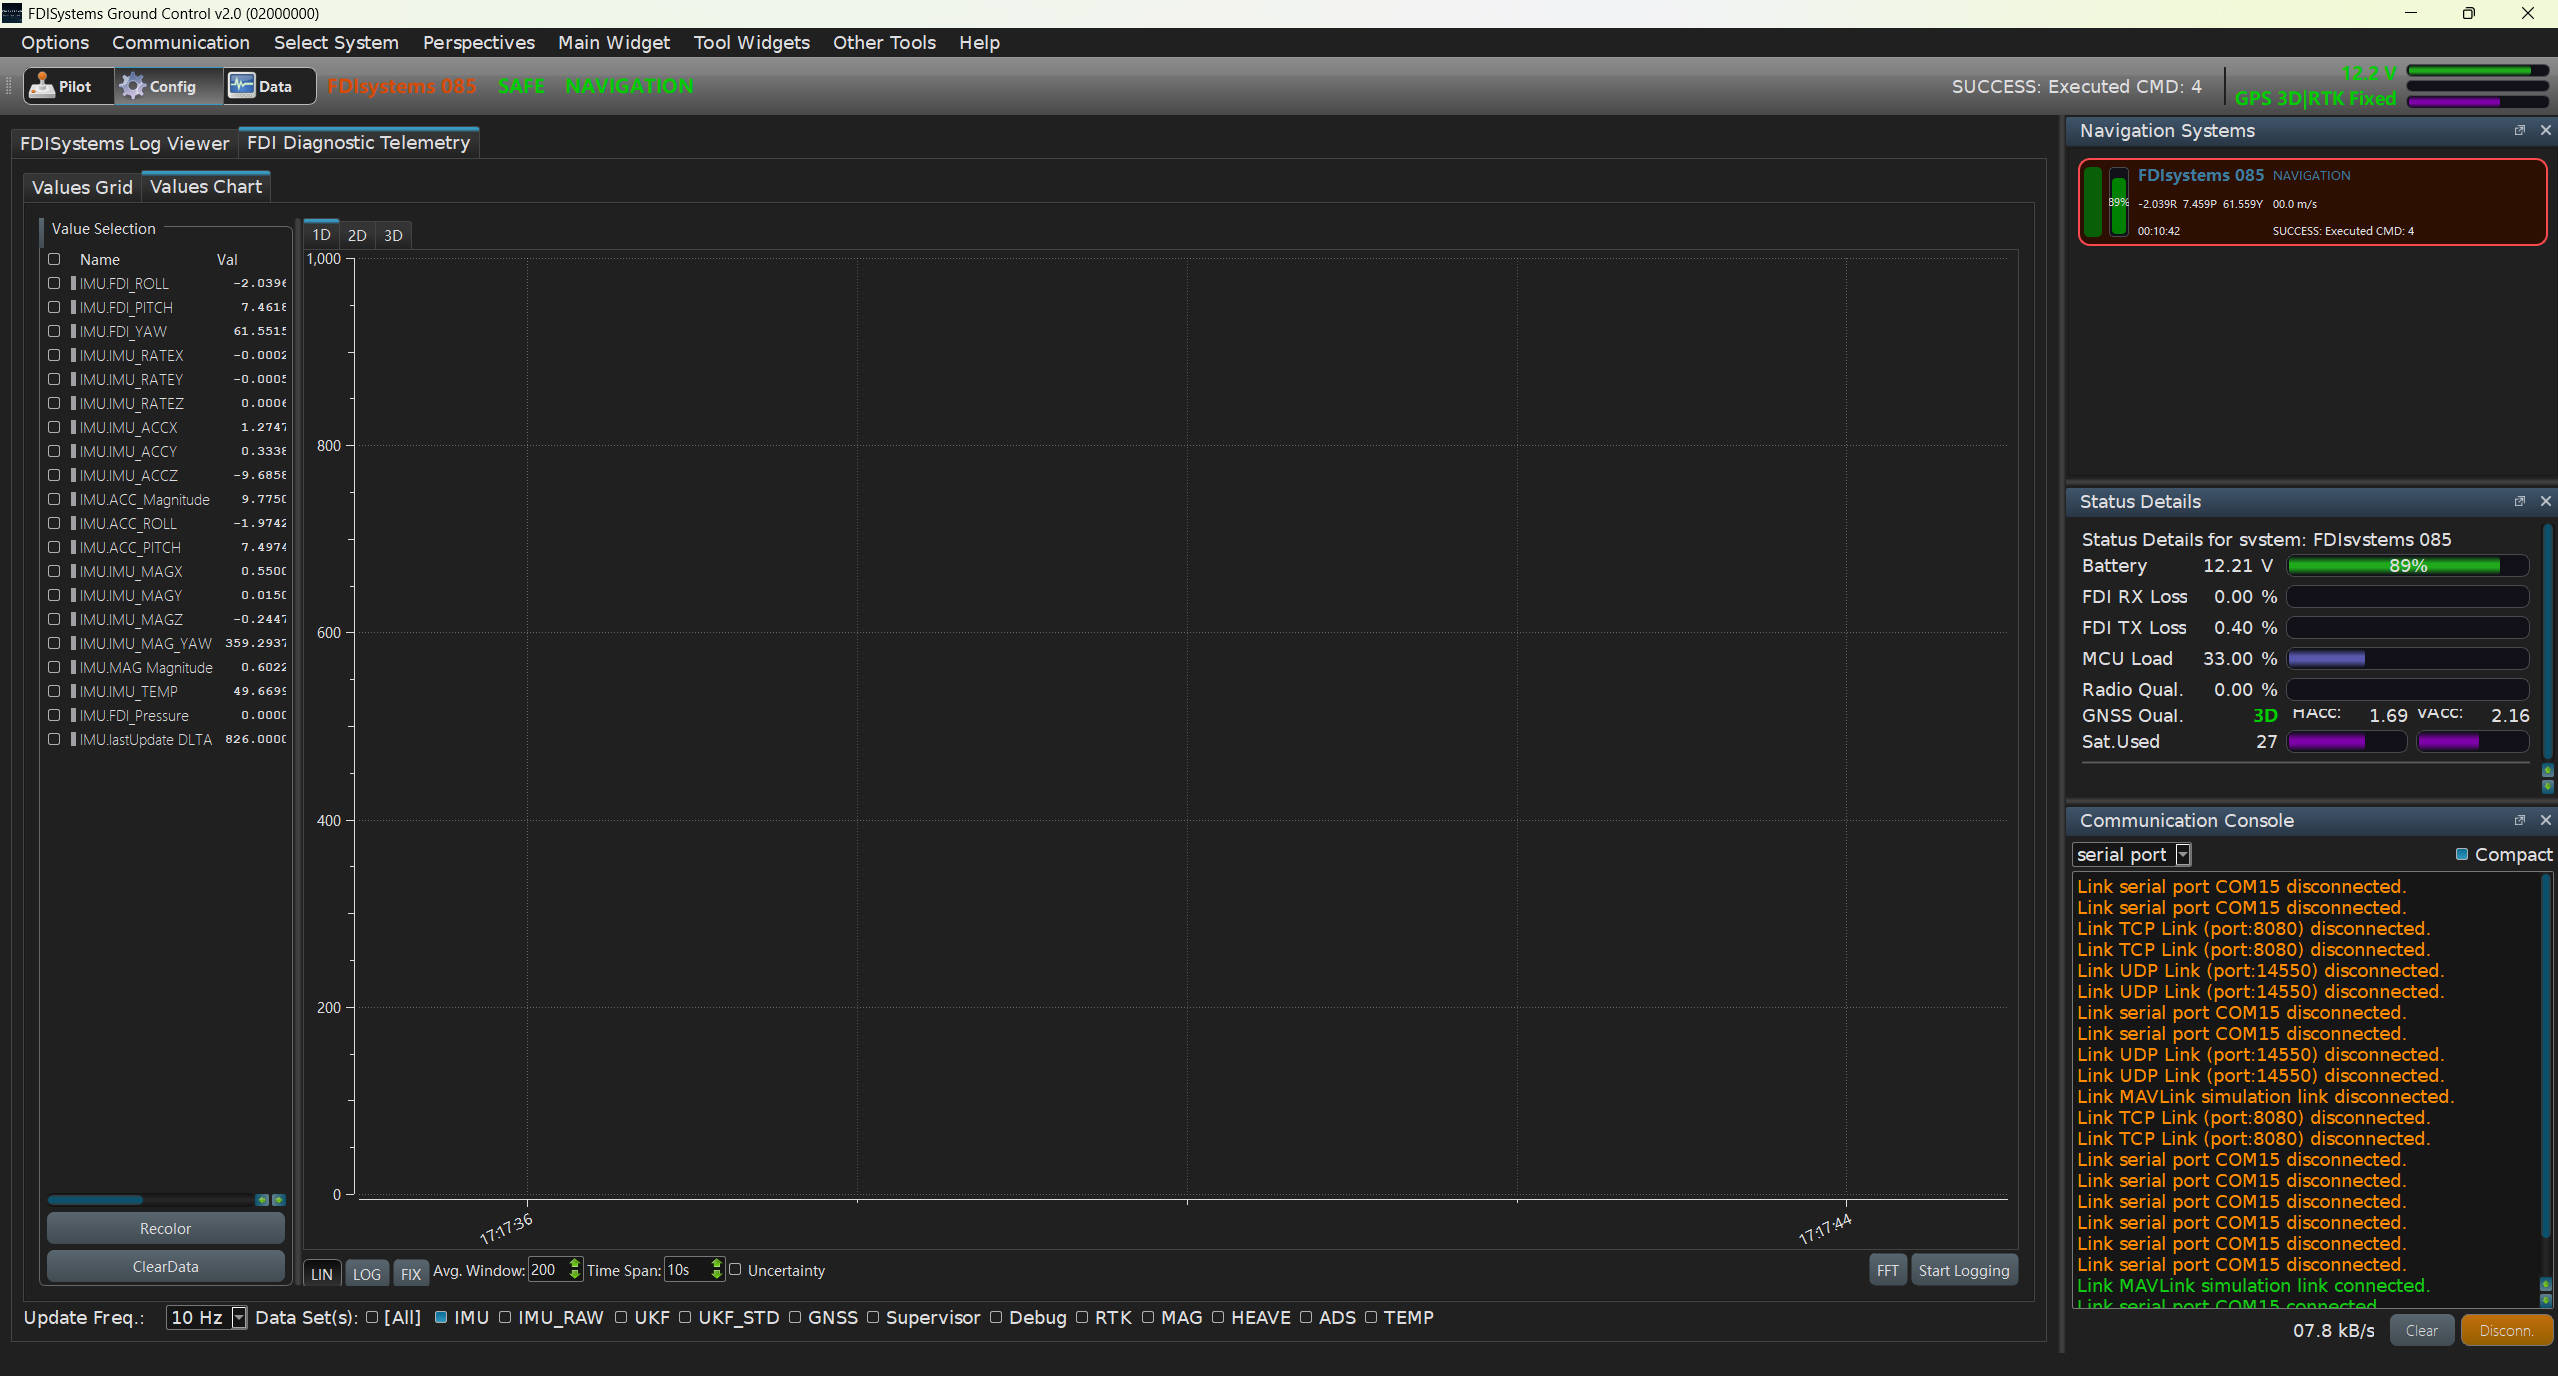Image resolution: width=2558 pixels, height=1376 pixels.
Task: Open the Other Tools menu
Action: pos(884,42)
